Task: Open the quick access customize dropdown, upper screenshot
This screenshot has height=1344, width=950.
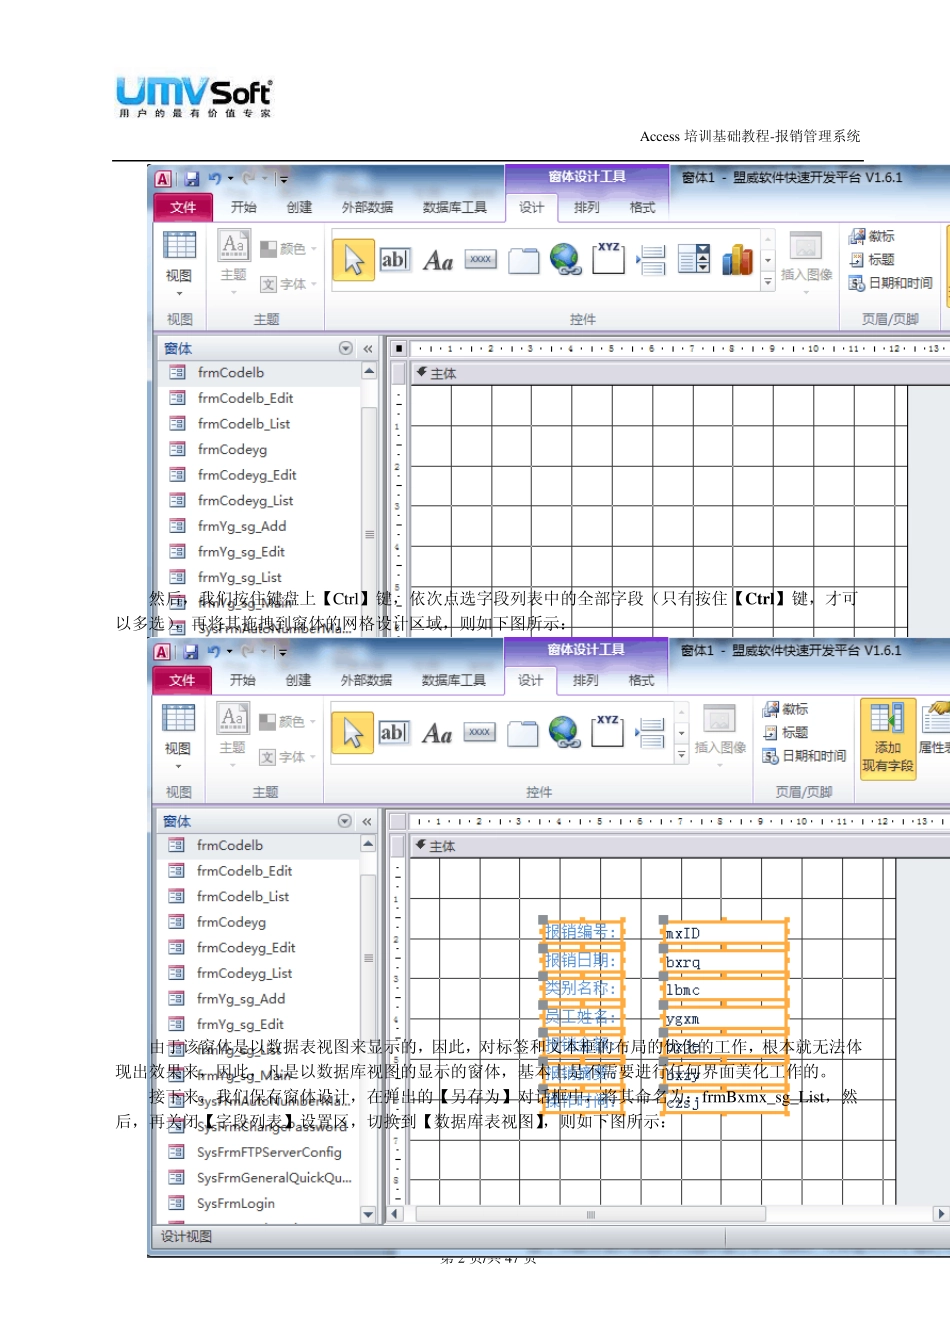Action: 283,179
